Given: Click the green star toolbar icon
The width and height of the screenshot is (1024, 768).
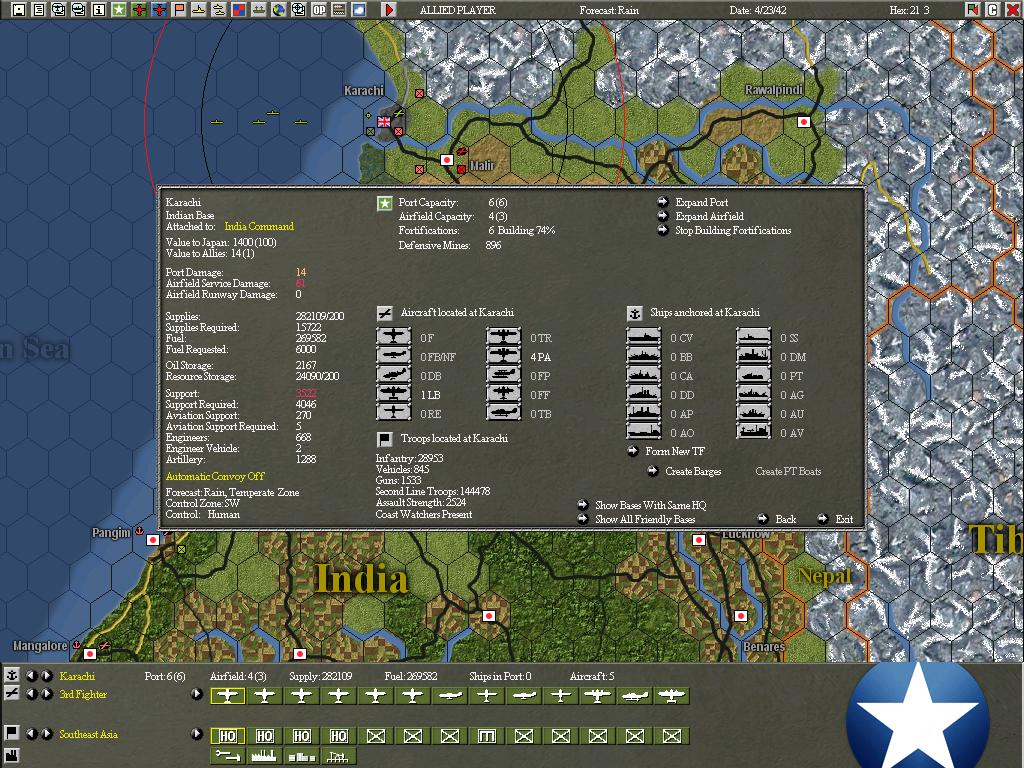Looking at the screenshot, I should [x=118, y=10].
